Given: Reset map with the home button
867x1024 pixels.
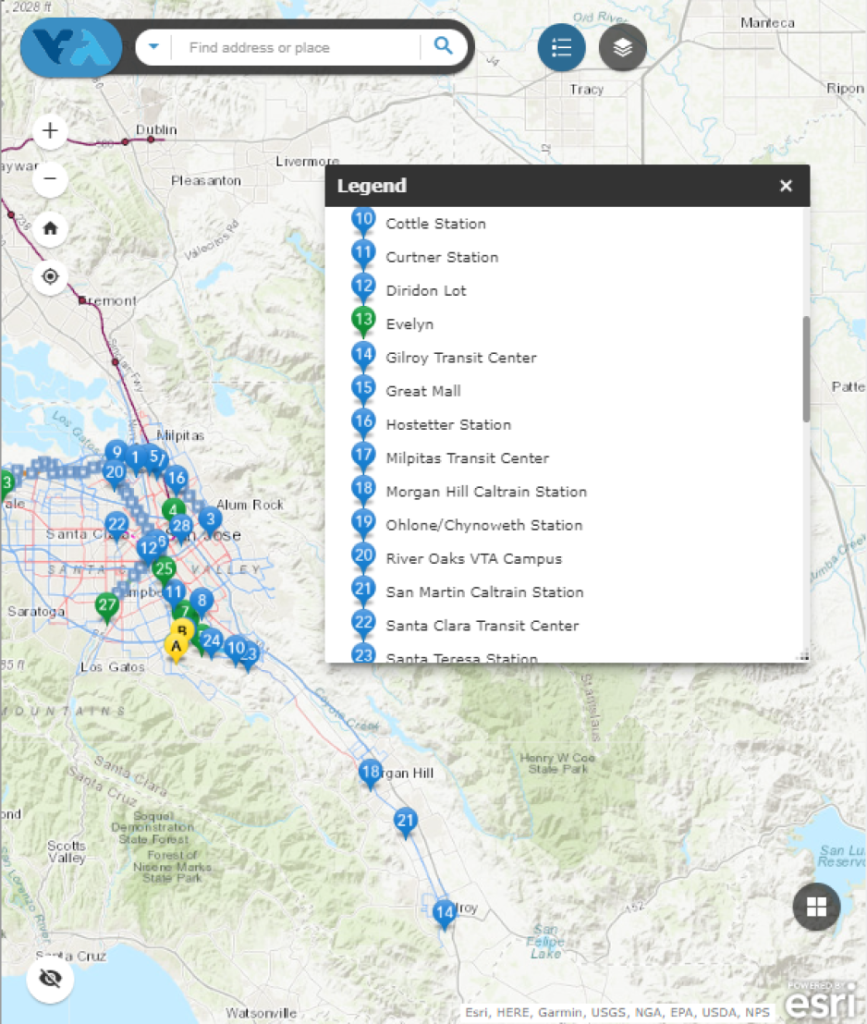Looking at the screenshot, I should tap(50, 228).
